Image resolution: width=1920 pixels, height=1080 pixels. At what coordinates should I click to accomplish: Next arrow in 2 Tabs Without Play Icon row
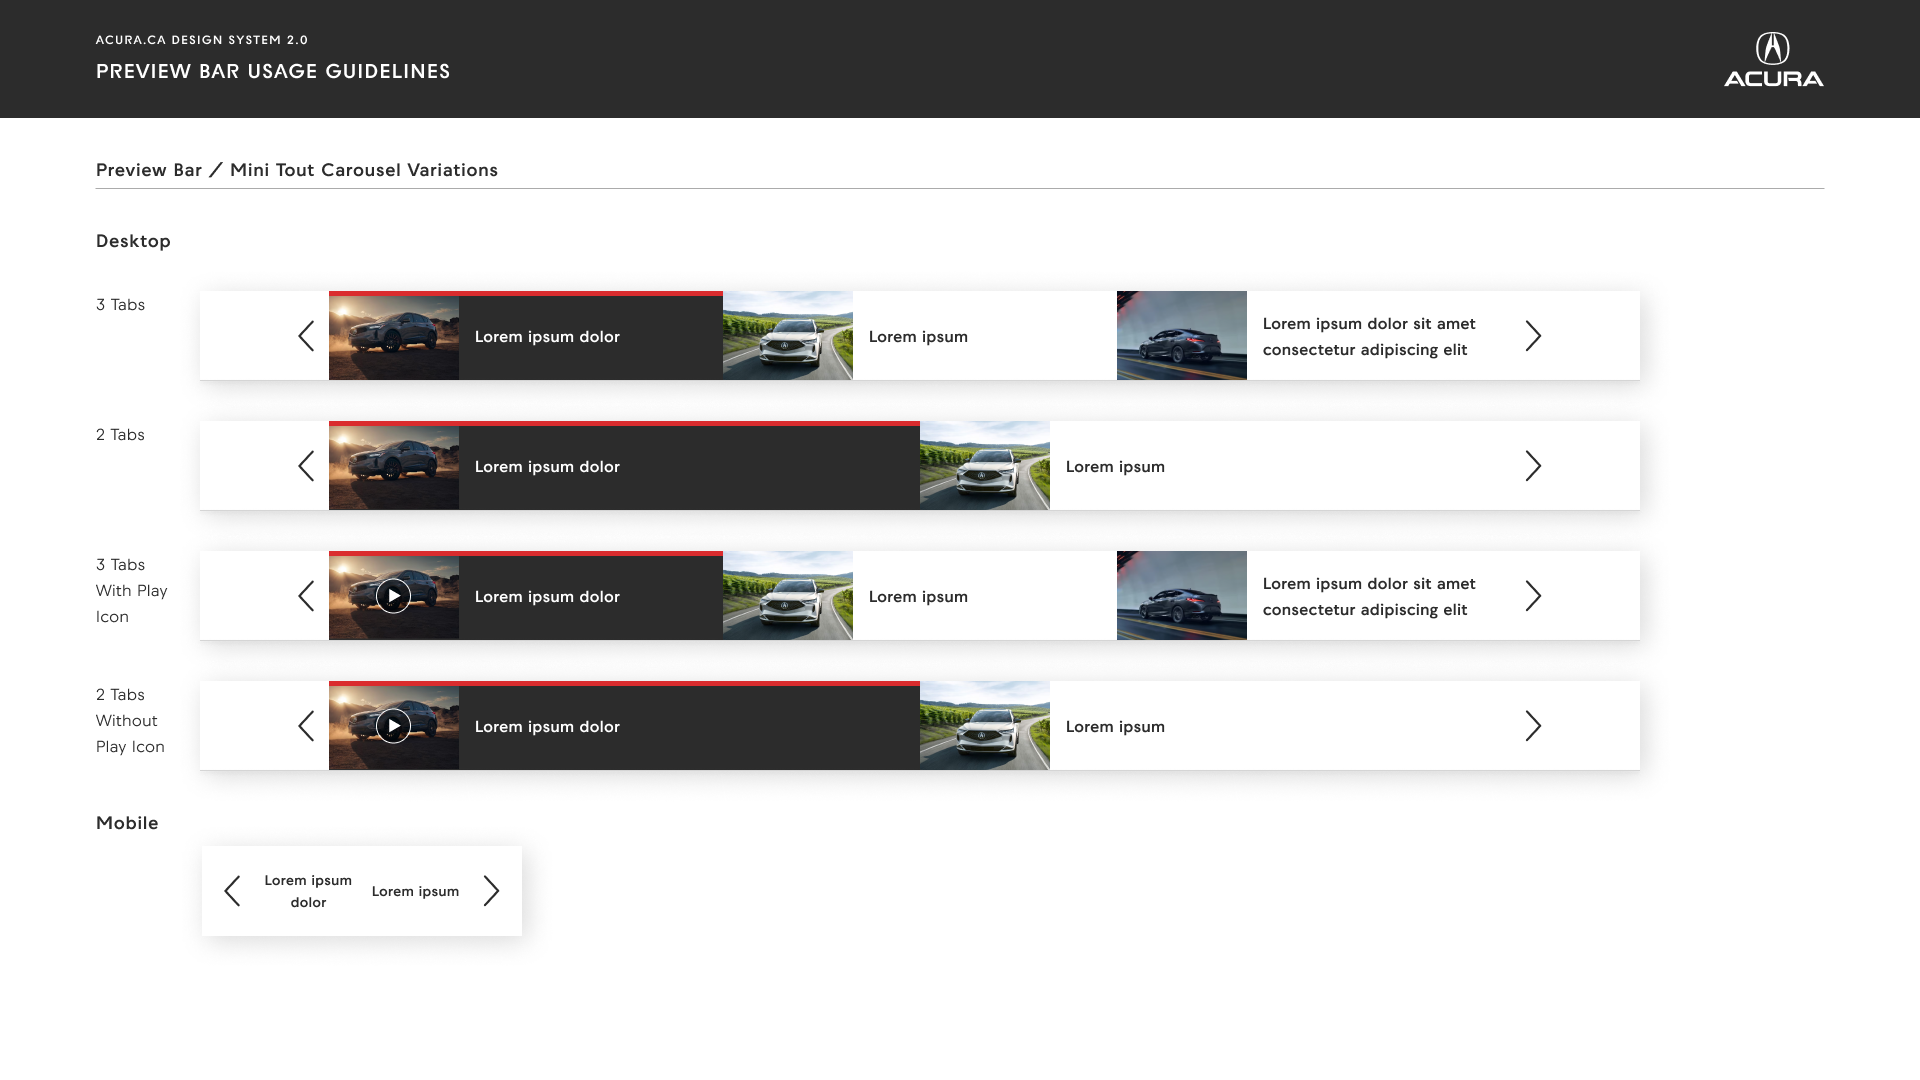1533,726
